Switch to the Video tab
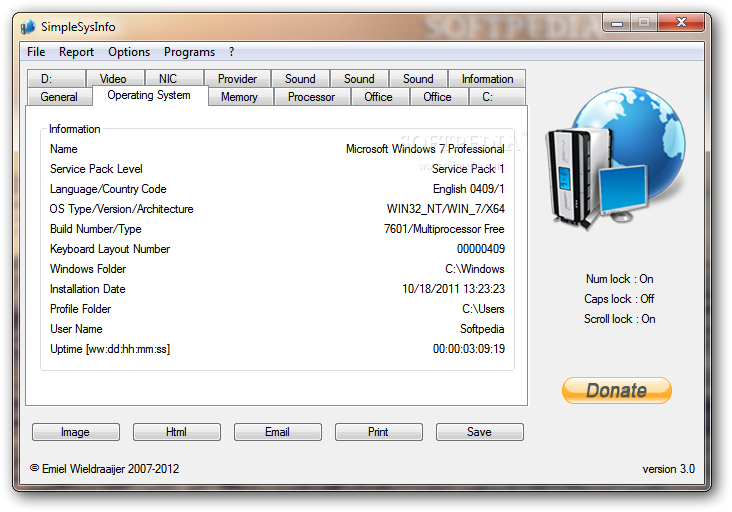The height and width of the screenshot is (512, 732). 115,78
